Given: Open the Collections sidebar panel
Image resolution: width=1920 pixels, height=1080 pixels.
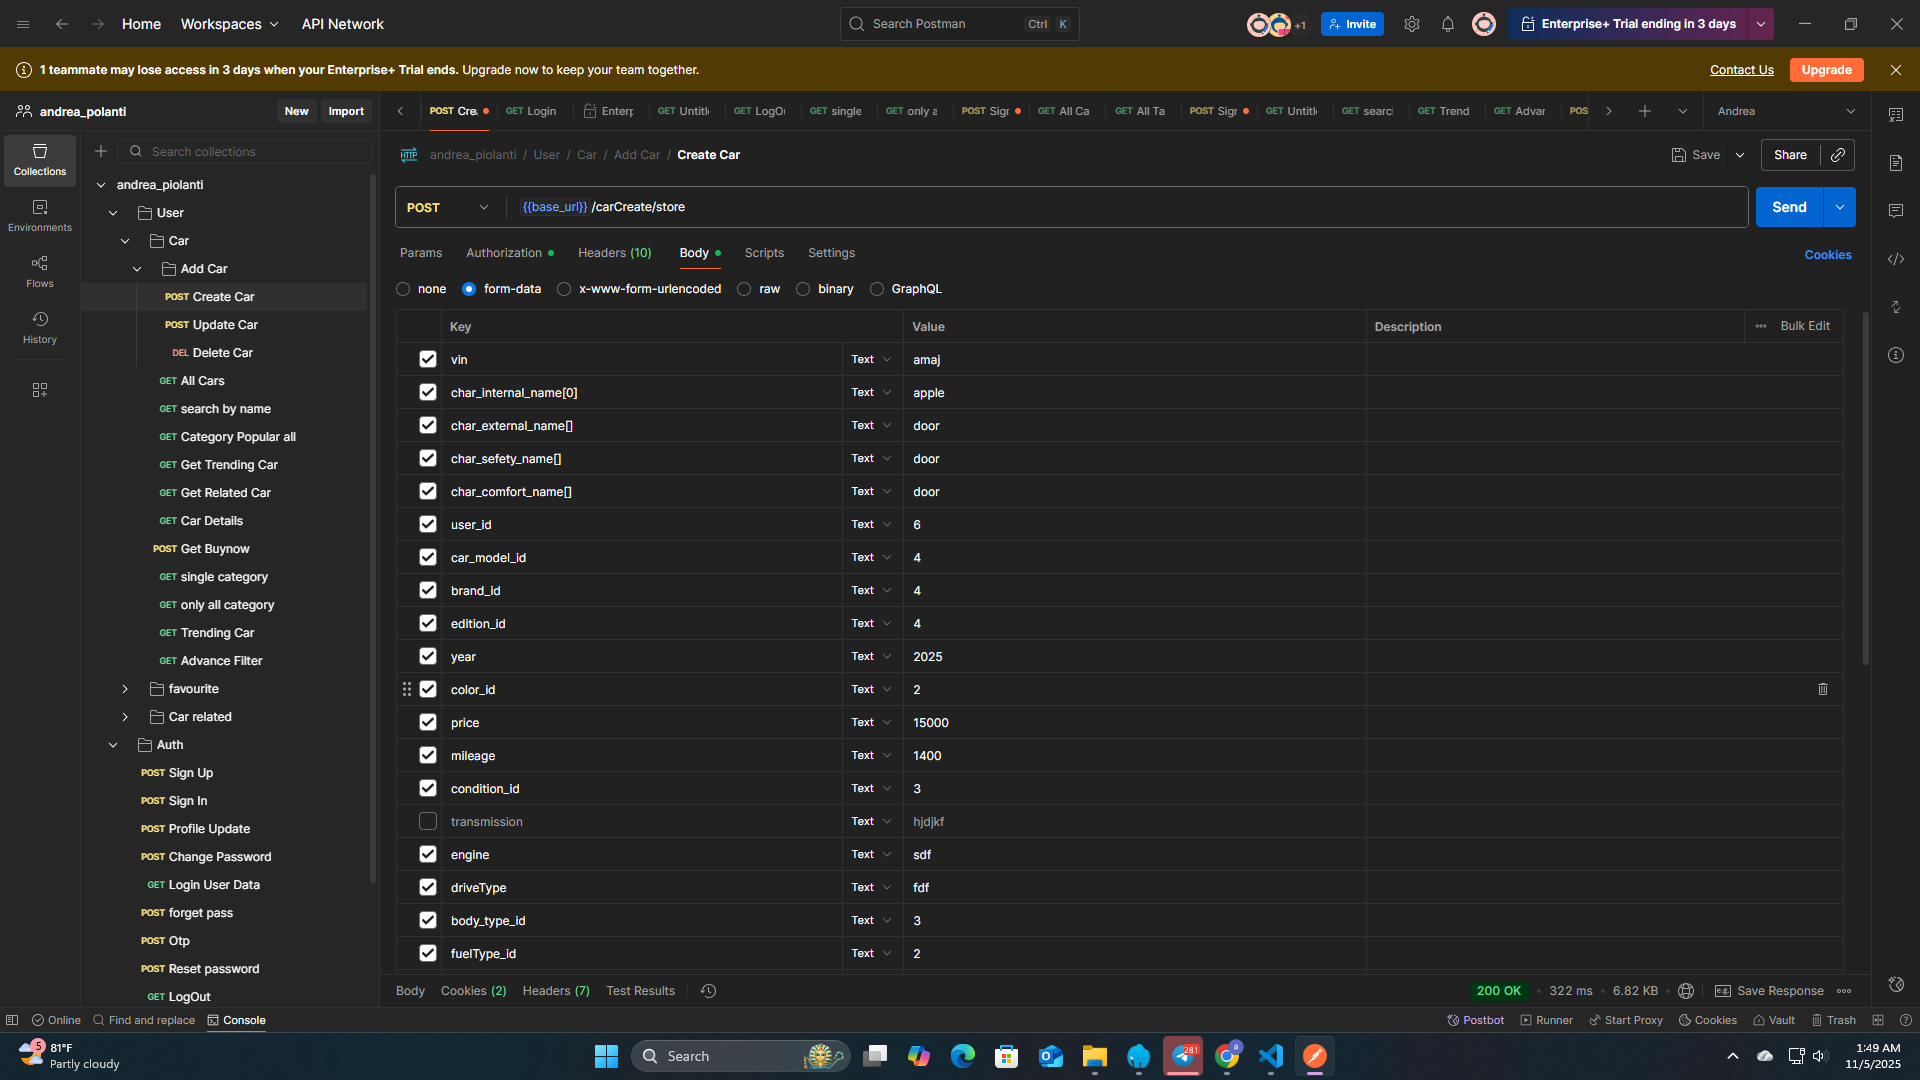Looking at the screenshot, I should coord(40,160).
